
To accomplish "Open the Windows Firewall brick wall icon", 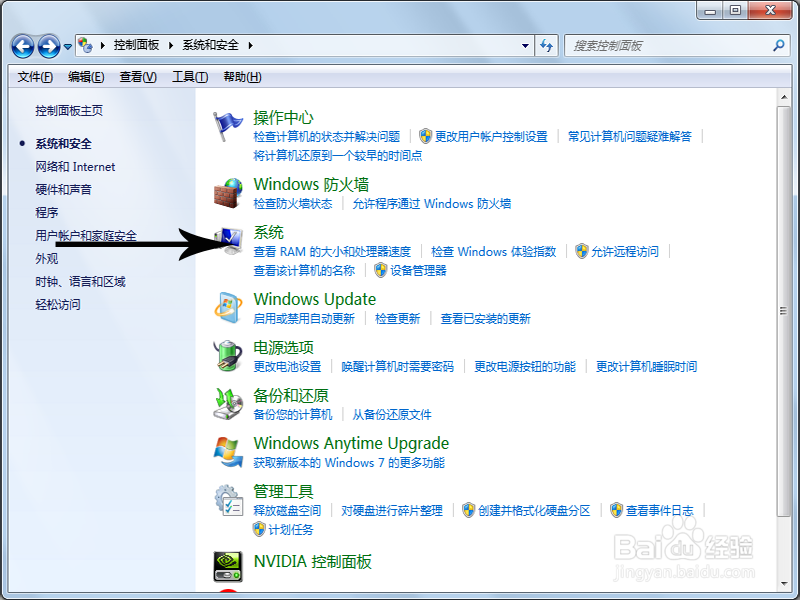I will pos(228,193).
